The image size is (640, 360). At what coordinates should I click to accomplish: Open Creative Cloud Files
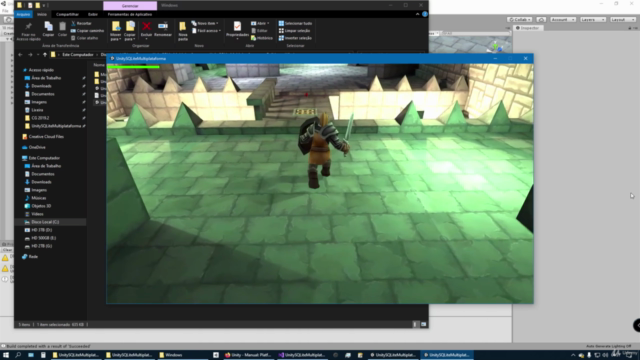click(x=46, y=137)
